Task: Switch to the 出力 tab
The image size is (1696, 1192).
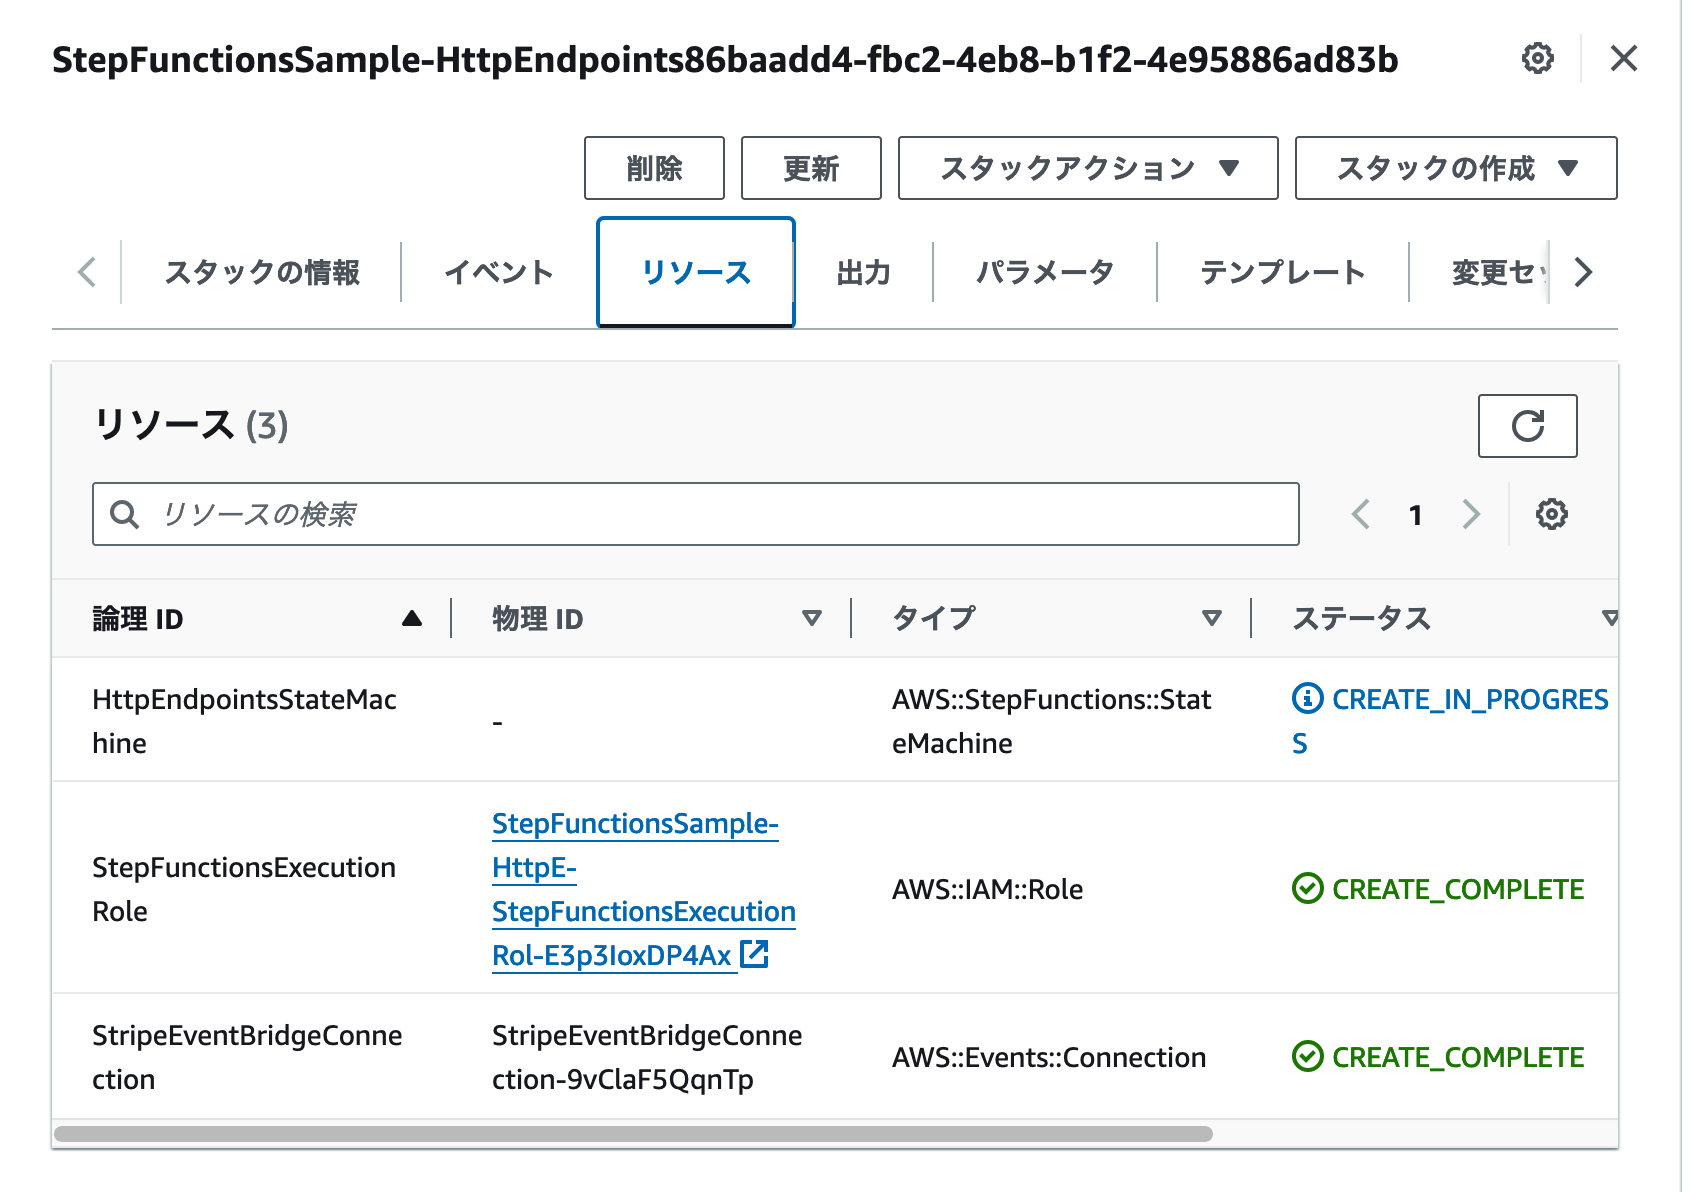Action: 862,271
